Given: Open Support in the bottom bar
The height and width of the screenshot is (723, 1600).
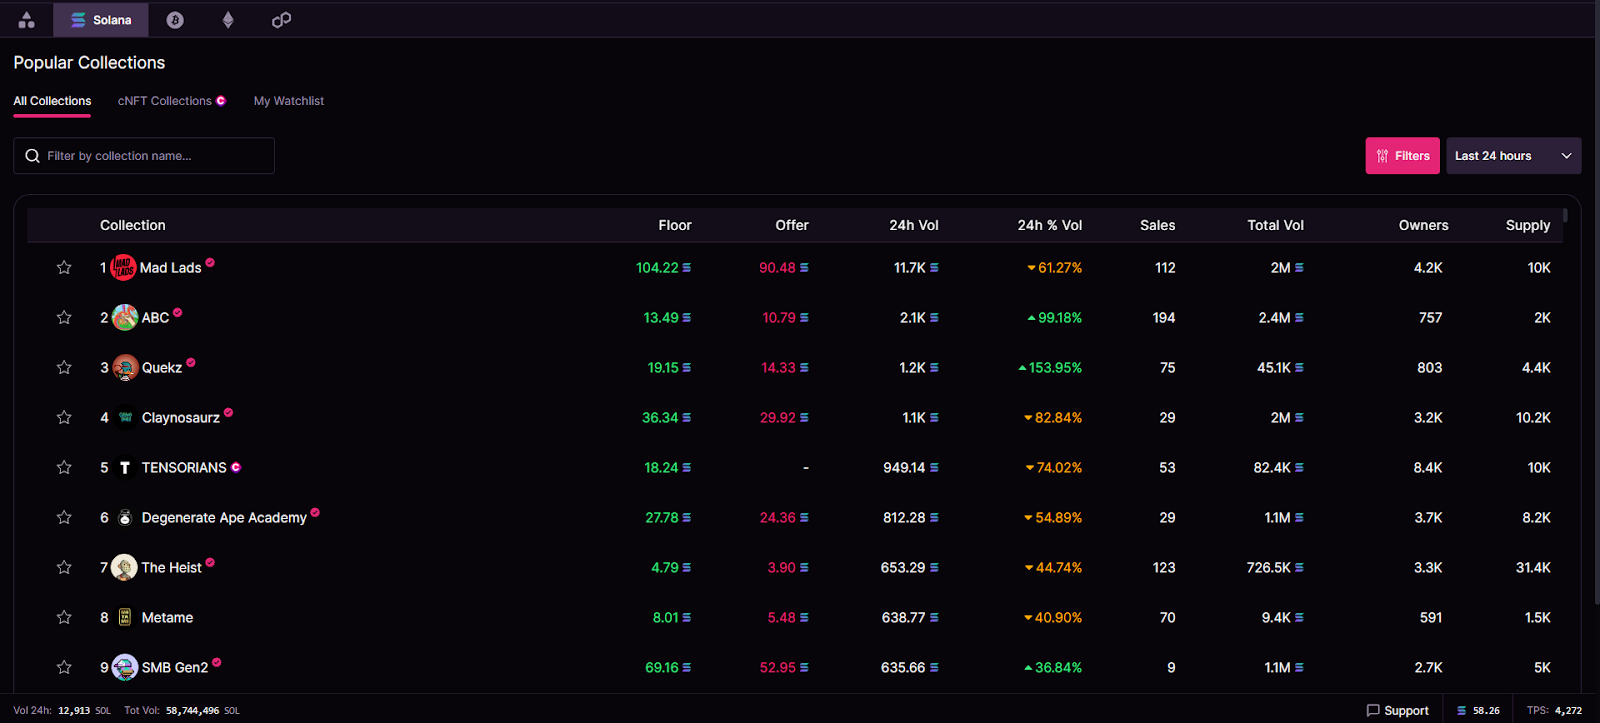Looking at the screenshot, I should [x=1397, y=710].
